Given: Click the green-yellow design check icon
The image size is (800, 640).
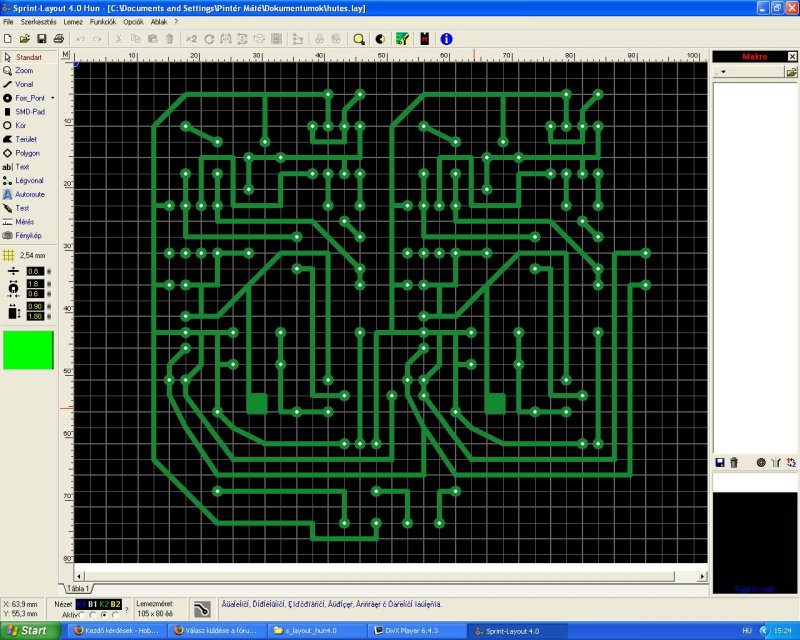Looking at the screenshot, I should [402, 39].
